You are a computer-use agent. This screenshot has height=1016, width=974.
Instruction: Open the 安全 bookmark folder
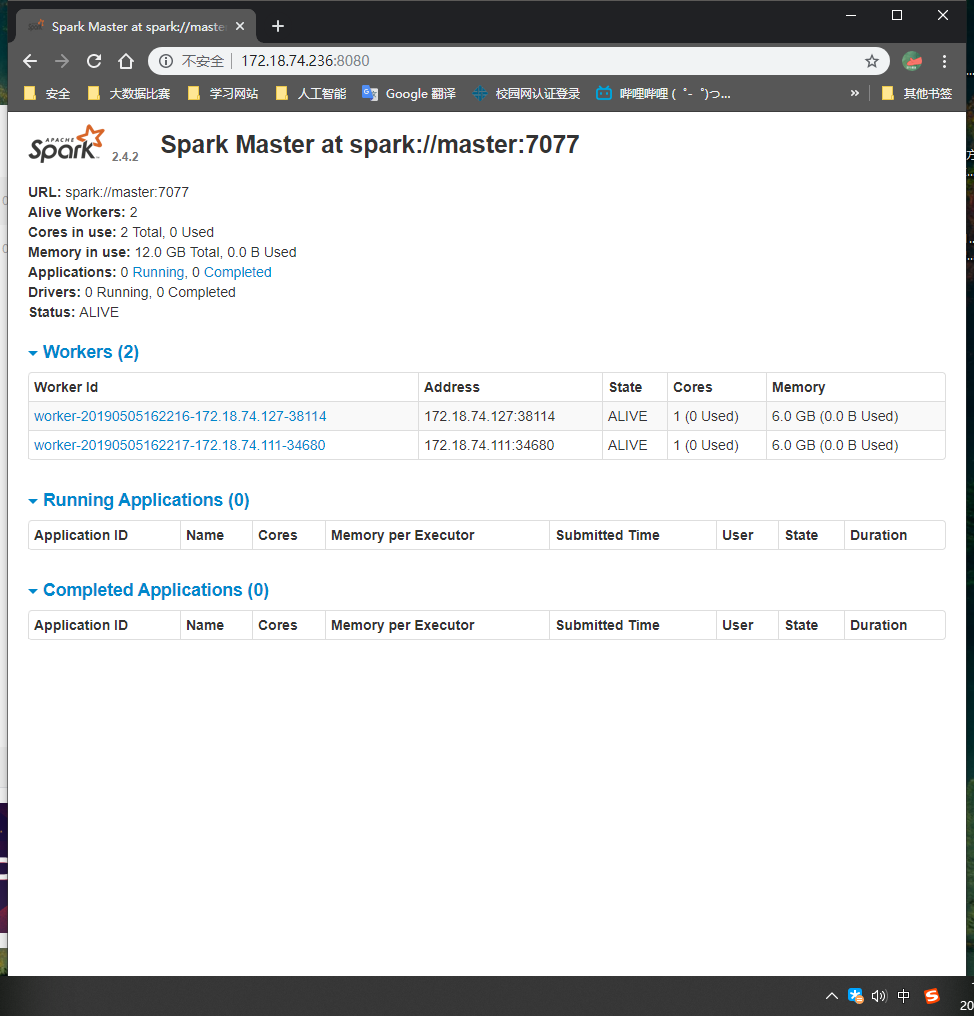tap(47, 93)
